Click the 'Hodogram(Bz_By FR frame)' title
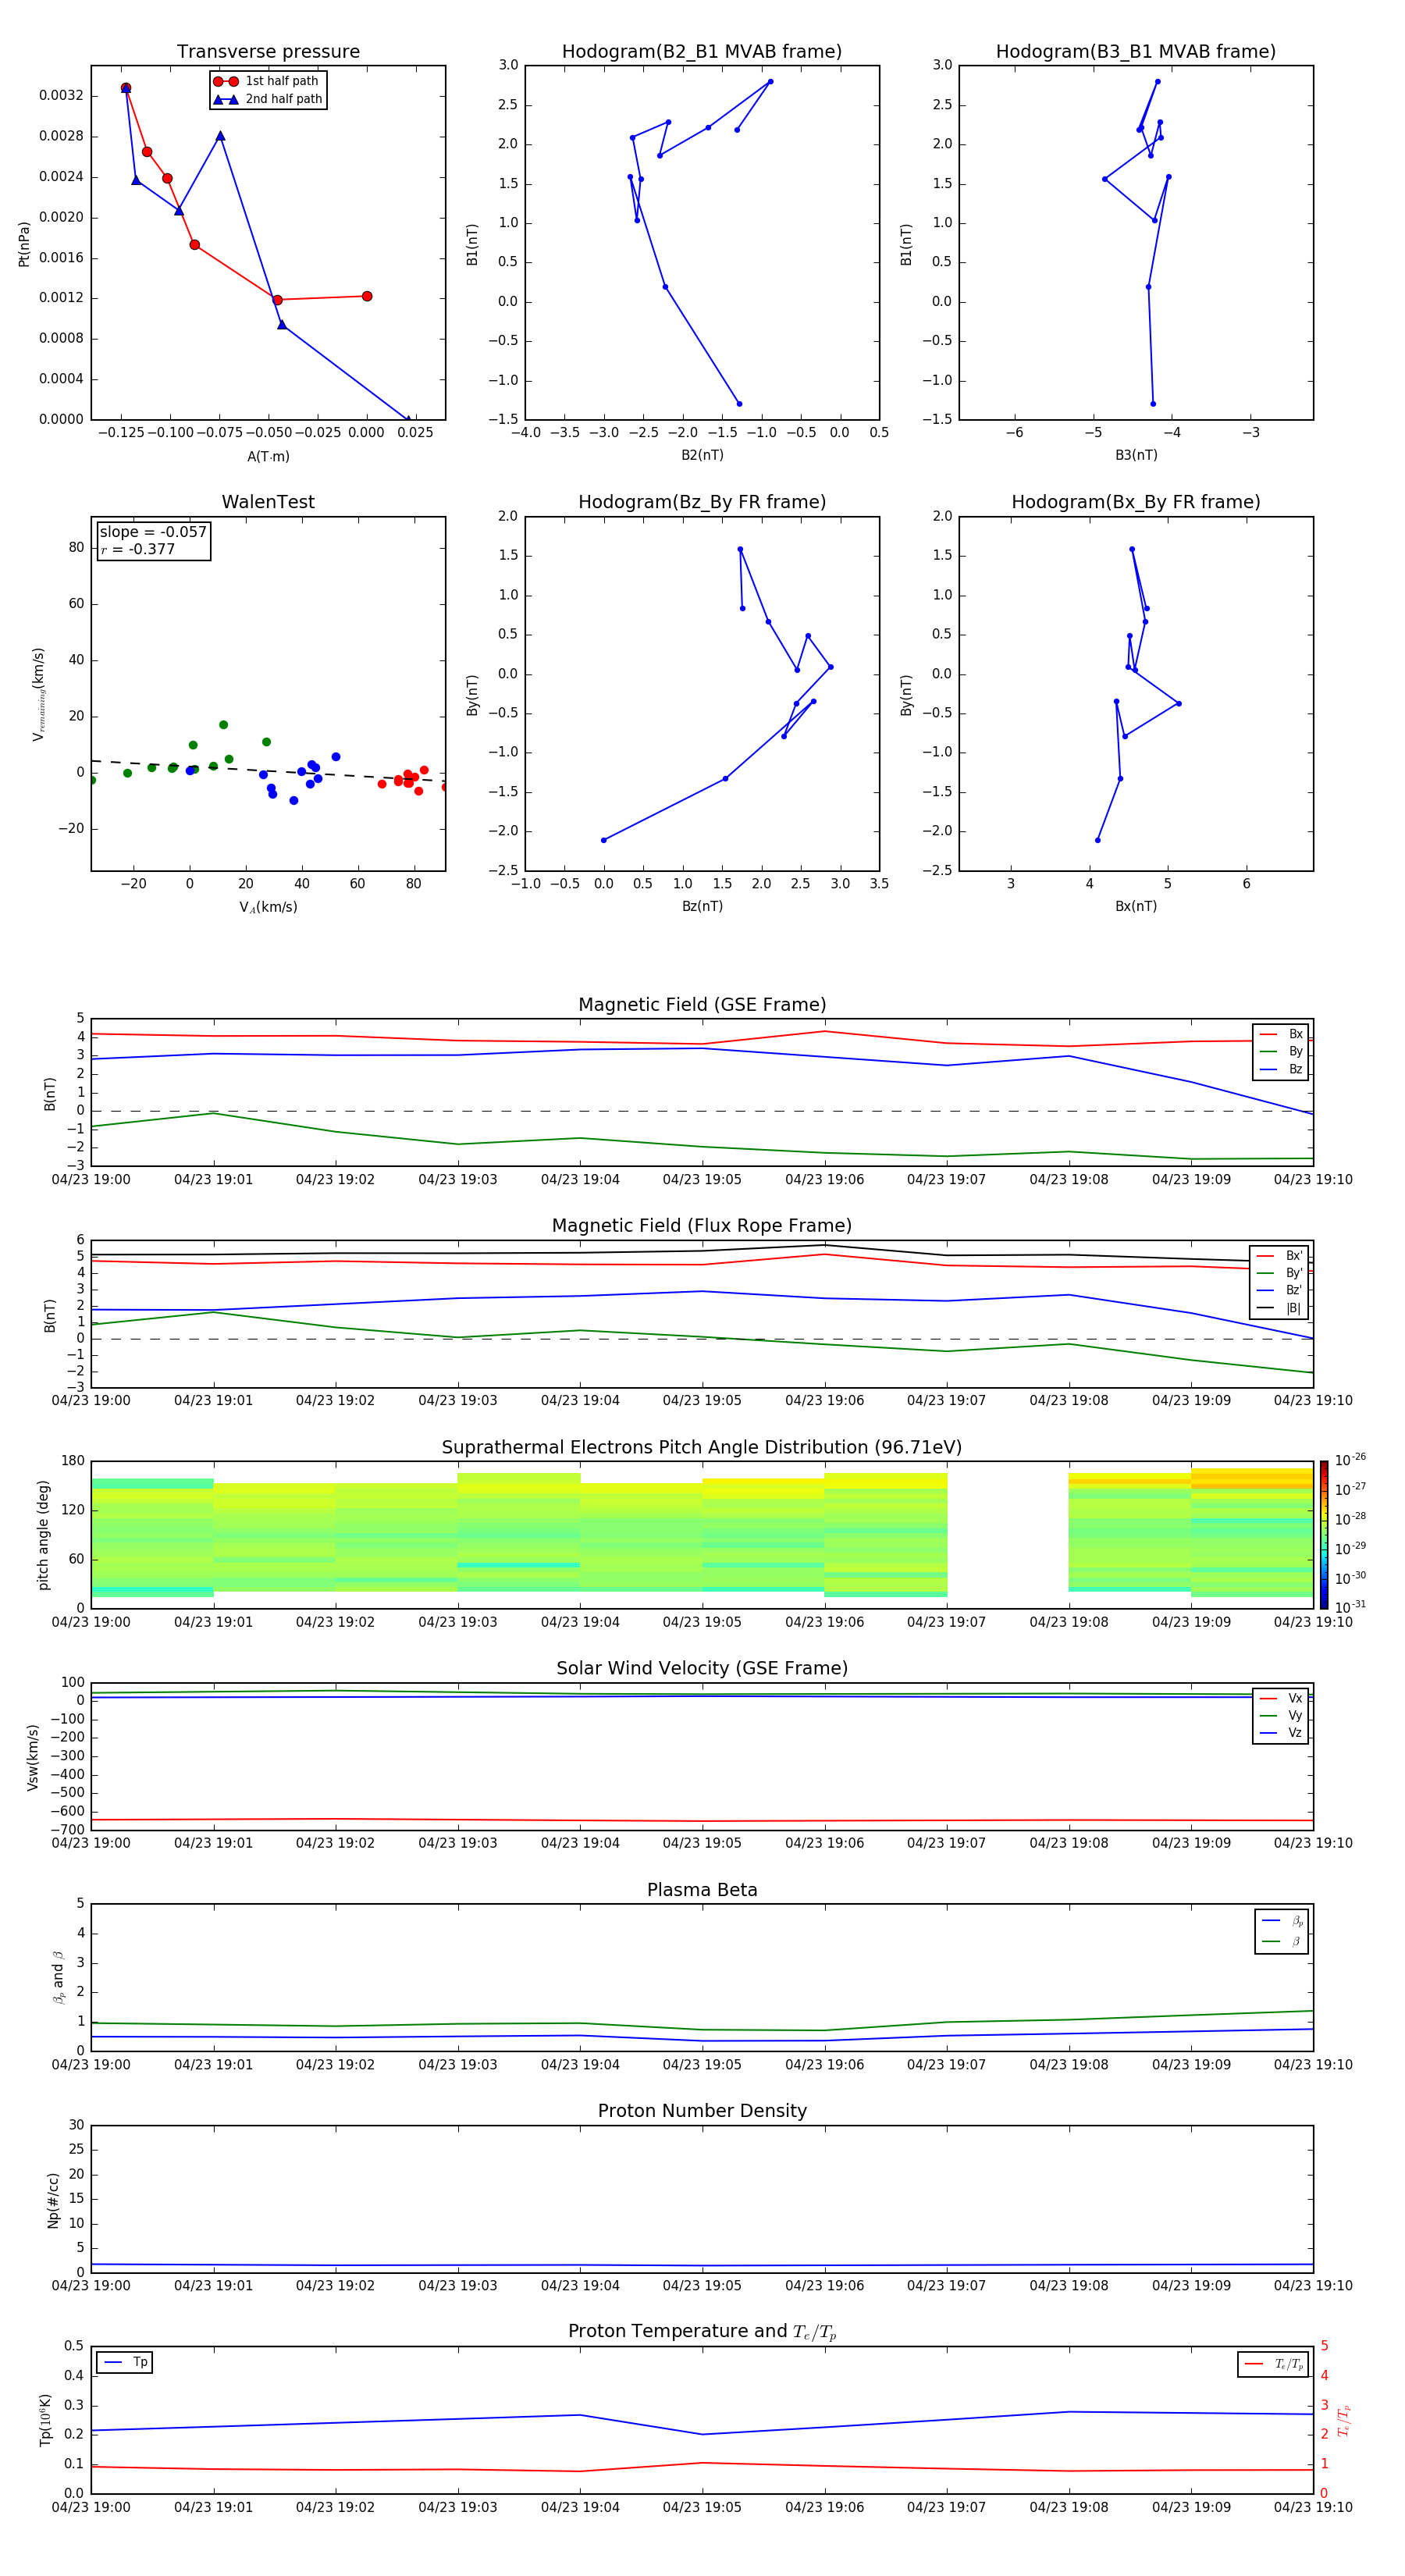This screenshot has width=1405, height=2576. click(x=702, y=502)
